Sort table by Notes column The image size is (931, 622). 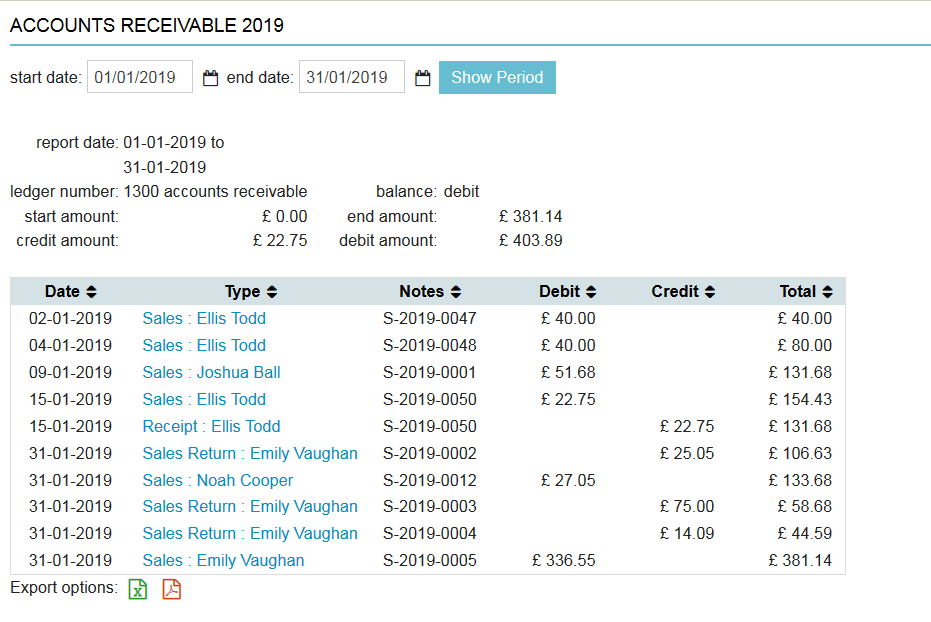coord(430,292)
